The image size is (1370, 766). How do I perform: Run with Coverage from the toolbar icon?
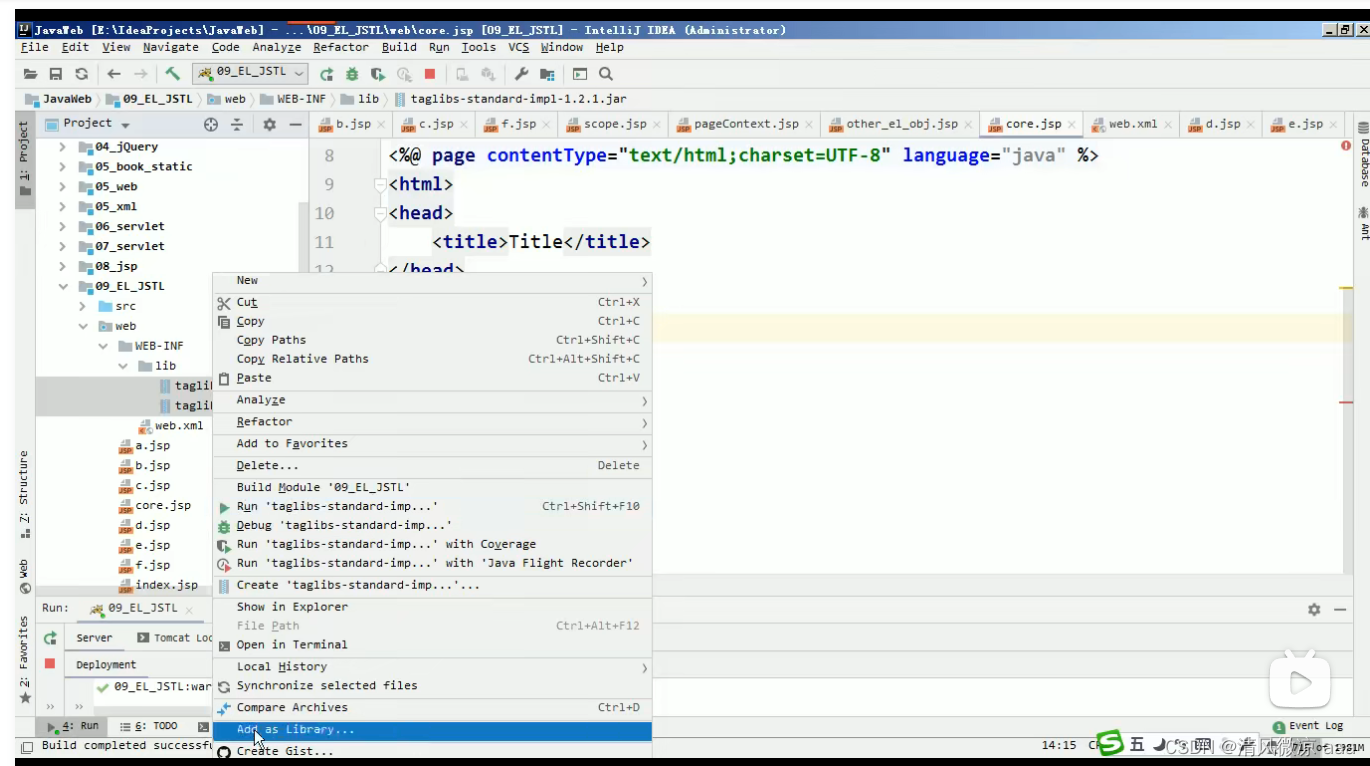pyautogui.click(x=378, y=74)
